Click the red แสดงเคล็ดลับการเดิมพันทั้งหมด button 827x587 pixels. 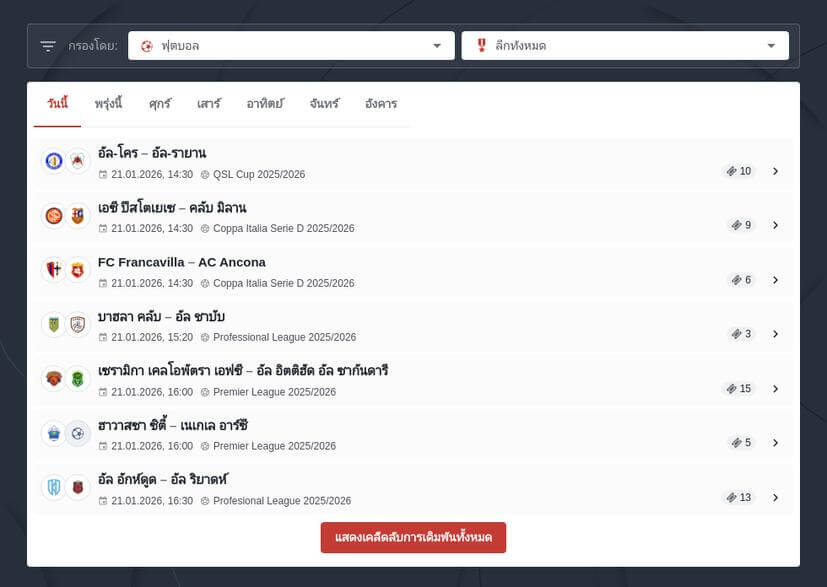pyautogui.click(x=413, y=537)
